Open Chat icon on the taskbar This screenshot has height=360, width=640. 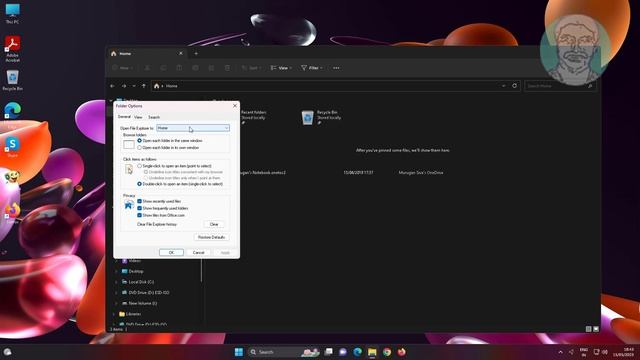343,352
